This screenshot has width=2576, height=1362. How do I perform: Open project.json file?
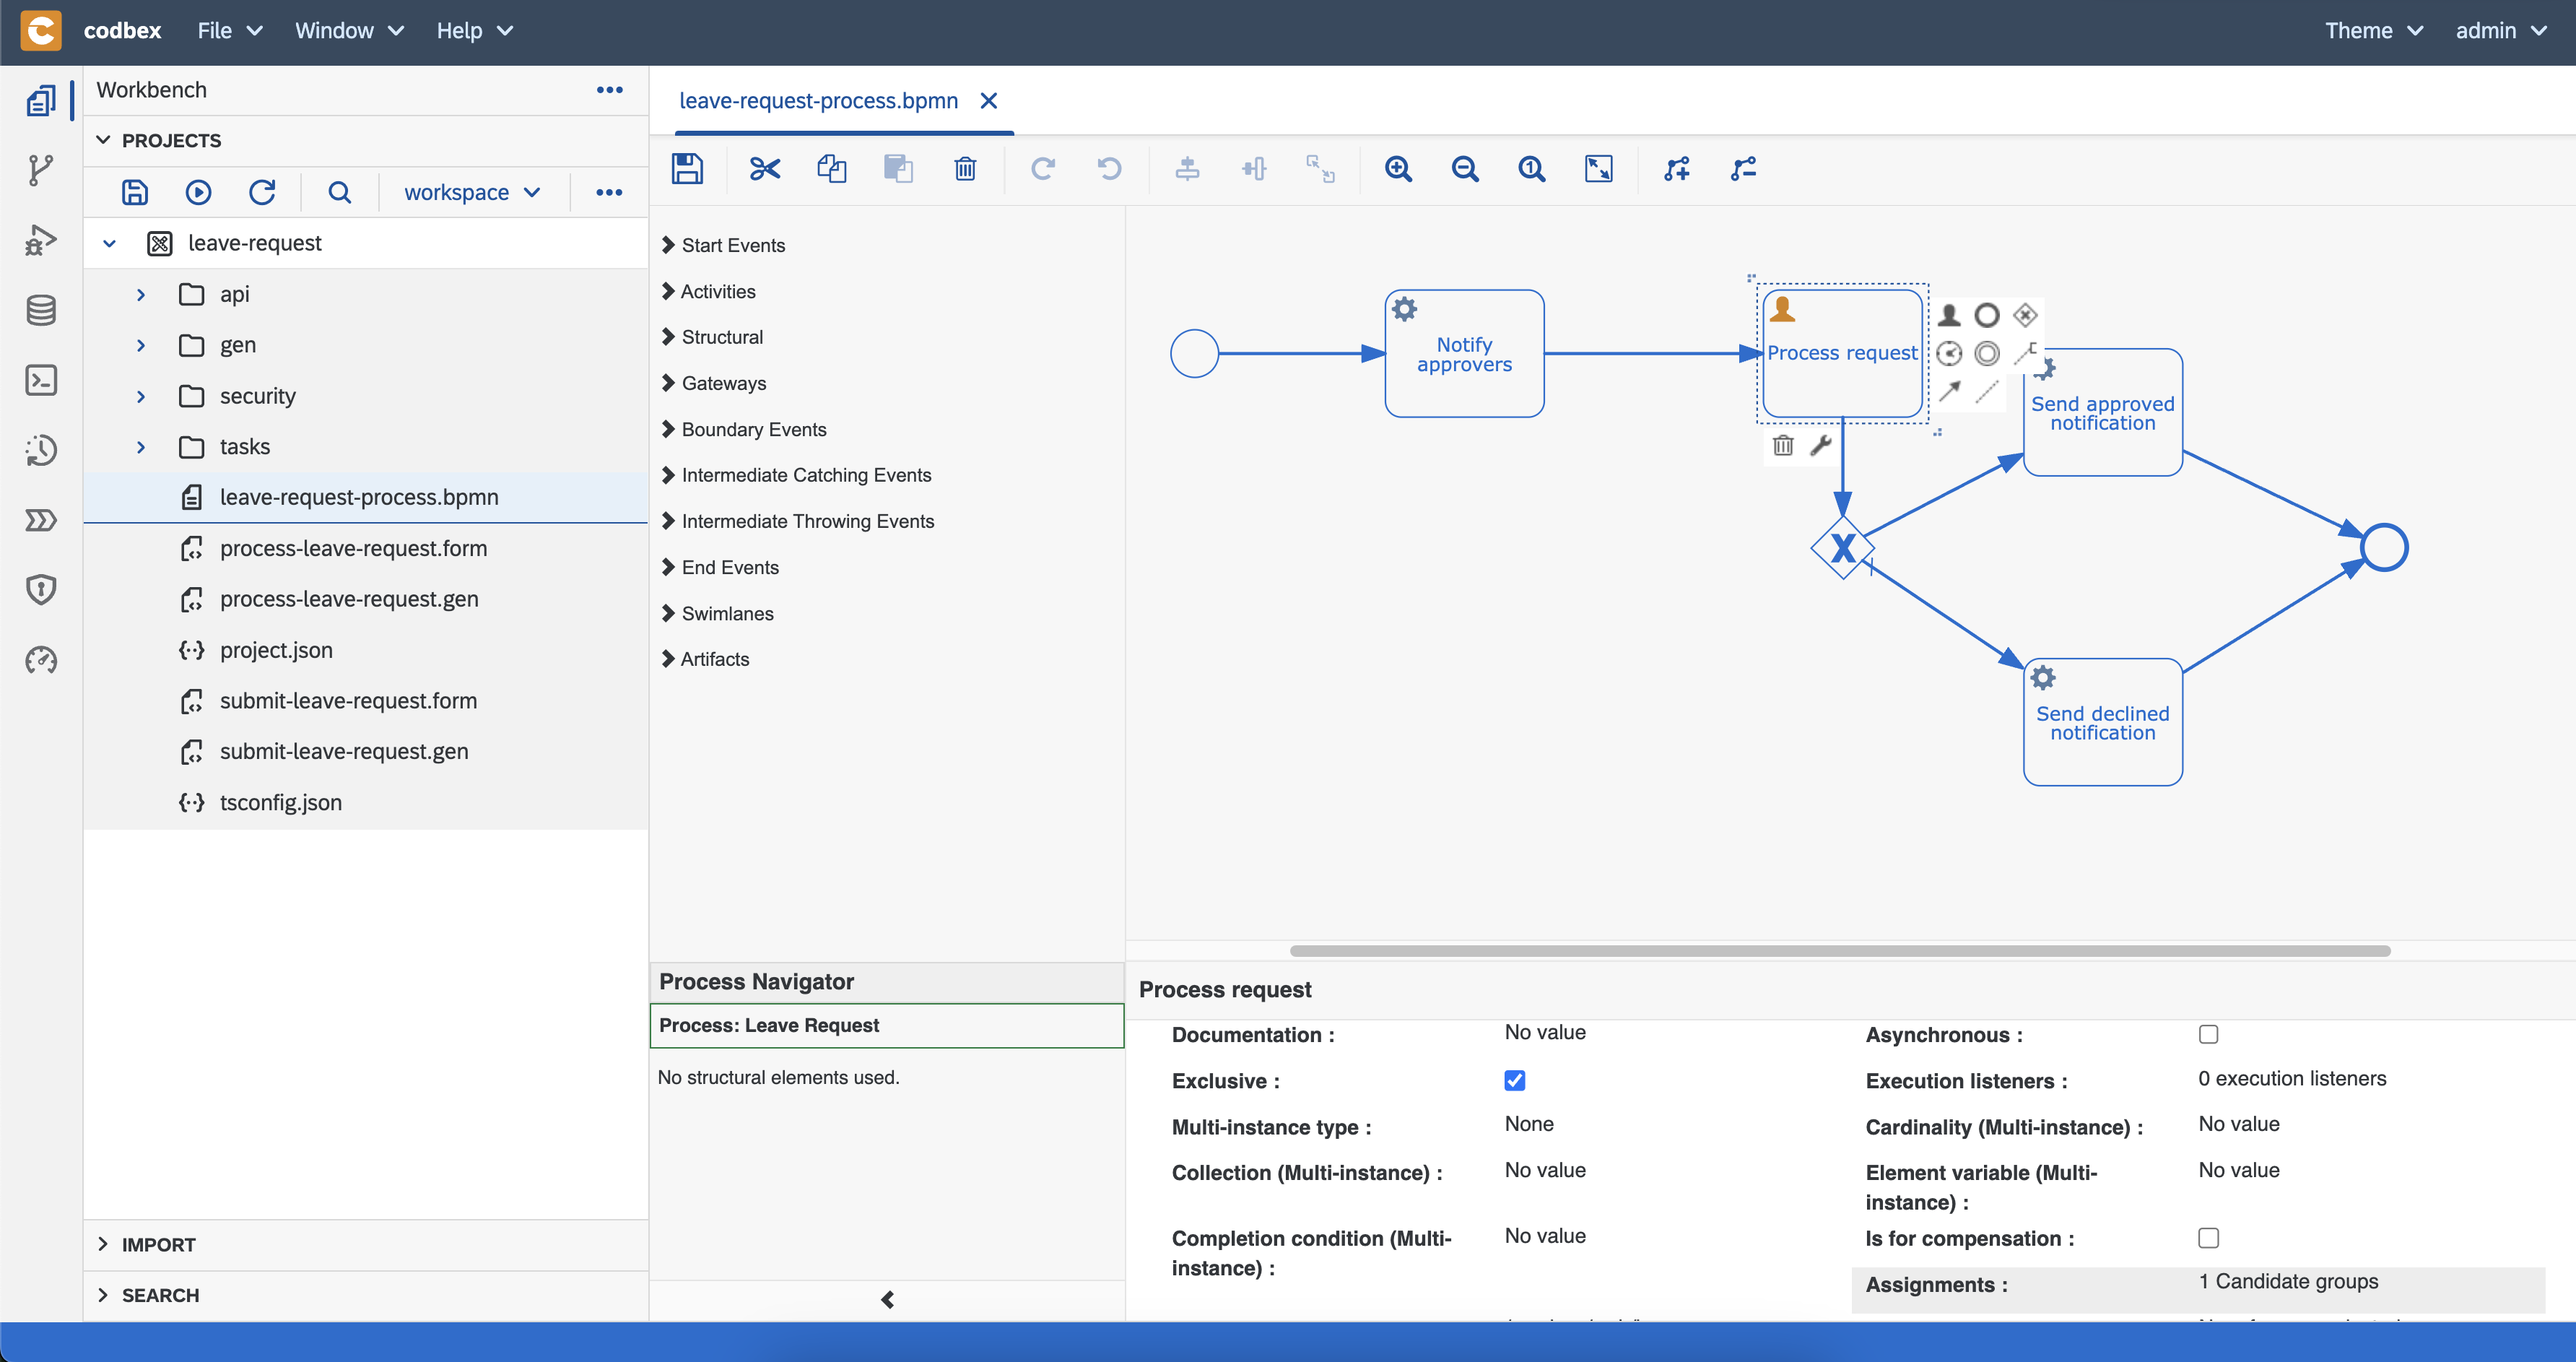[x=276, y=650]
